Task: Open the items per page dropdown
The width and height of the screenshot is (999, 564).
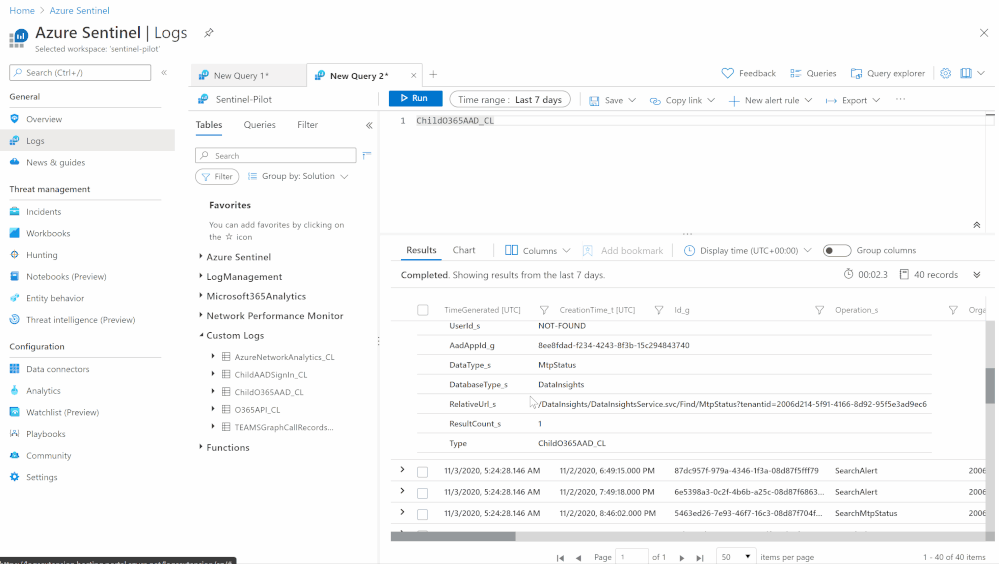Action: (x=736, y=557)
